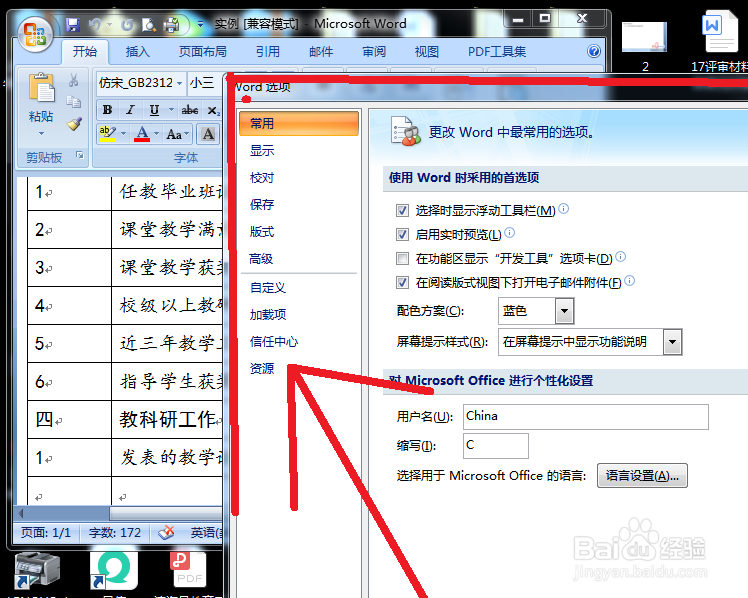Open printer shortcut on desktop

click(36, 569)
